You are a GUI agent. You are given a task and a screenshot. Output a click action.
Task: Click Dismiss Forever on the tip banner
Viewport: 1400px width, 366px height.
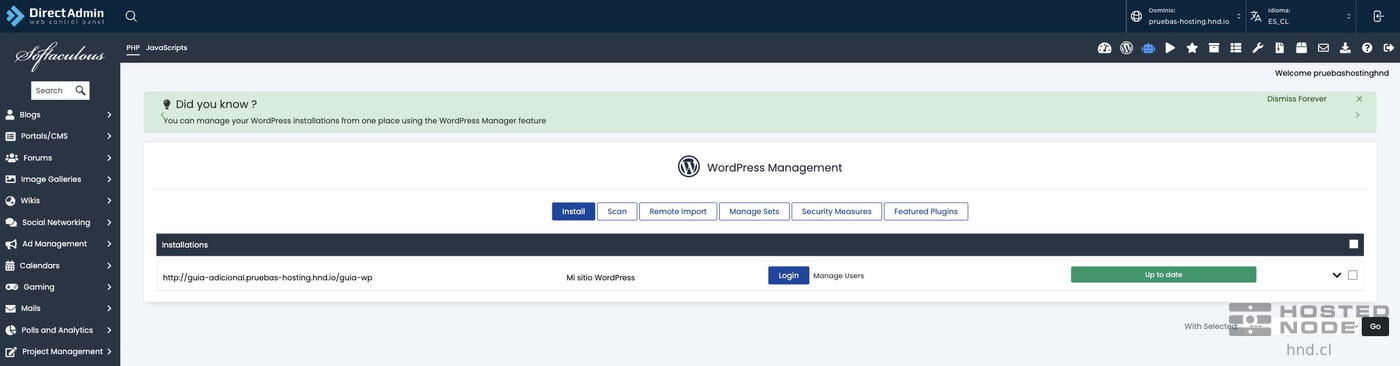pos(1297,99)
